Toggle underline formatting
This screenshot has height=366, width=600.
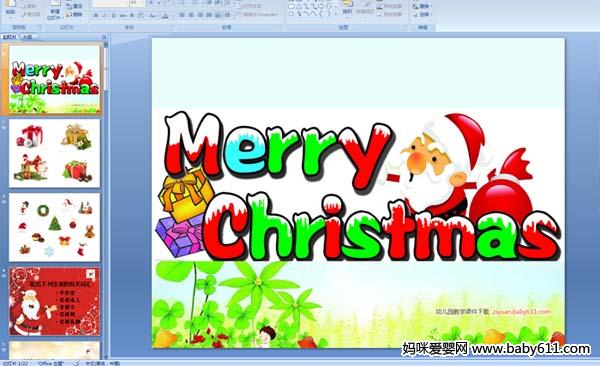(113, 15)
